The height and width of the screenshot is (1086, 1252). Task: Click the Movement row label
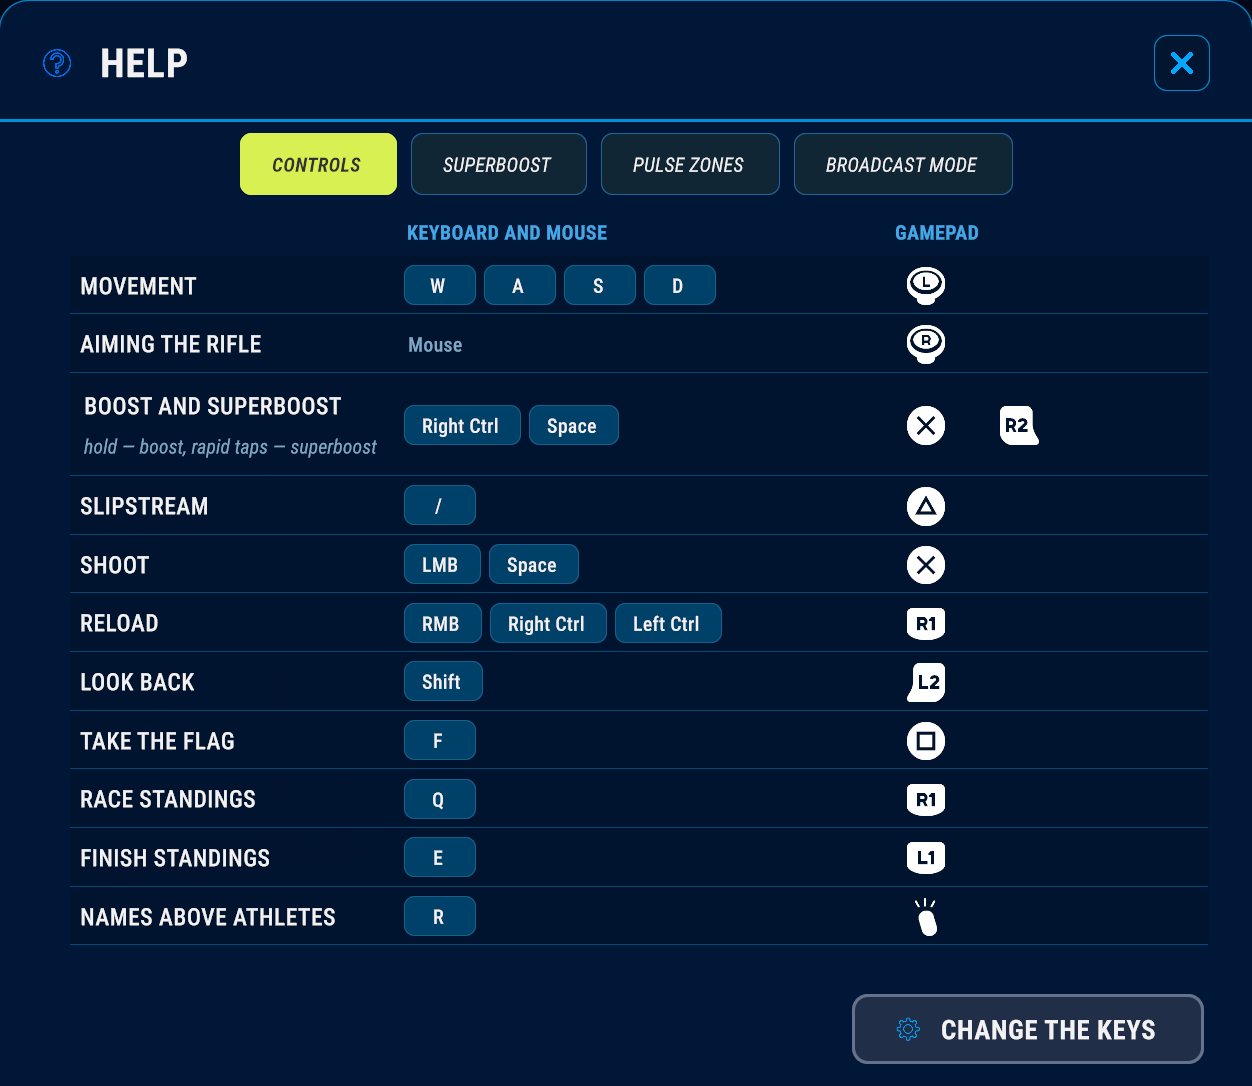tap(138, 286)
